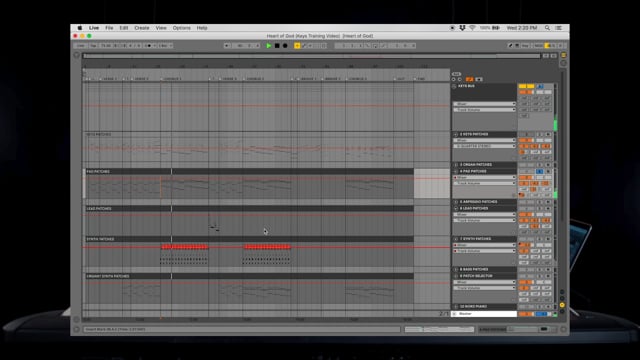The image size is (640, 360).
Task: Jump to previous locator arrow
Action: coord(454,79)
